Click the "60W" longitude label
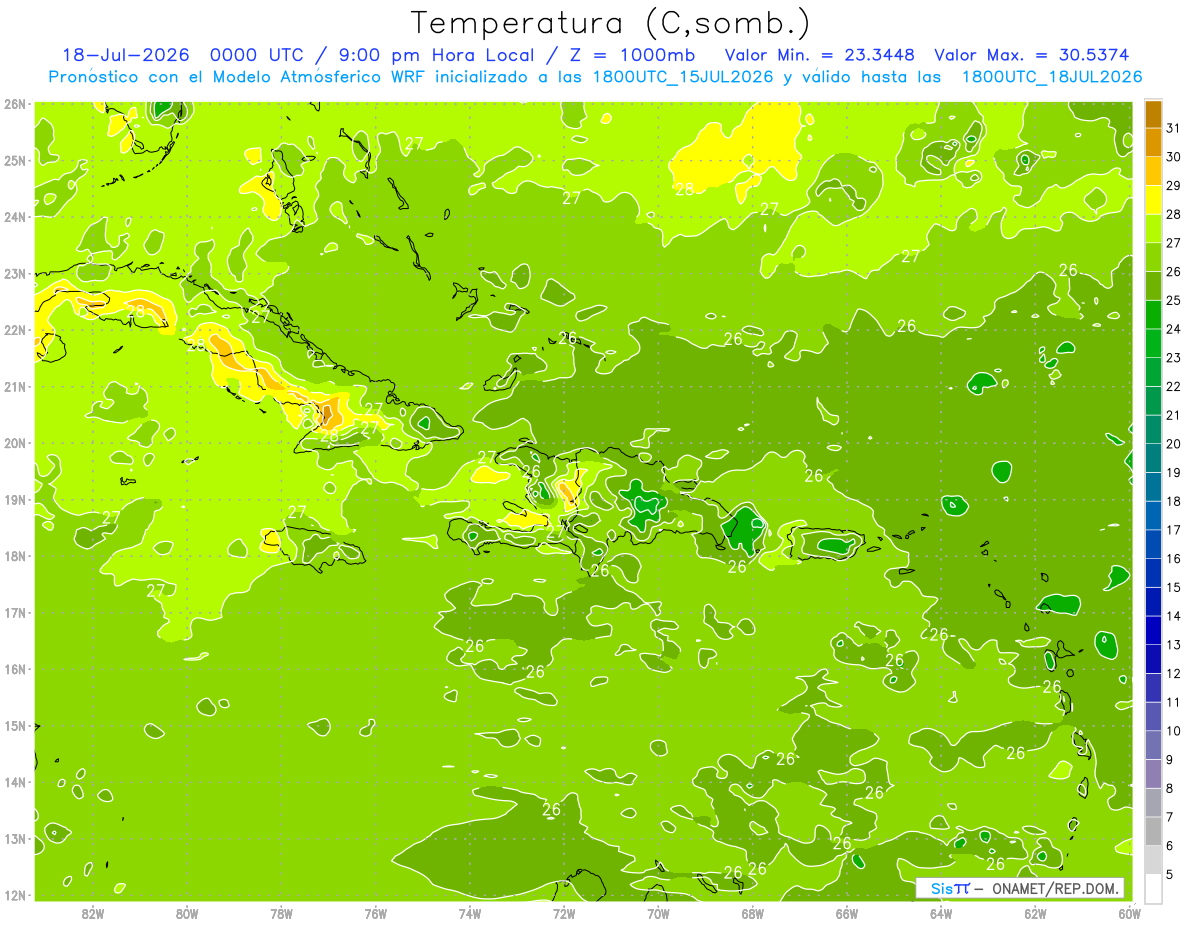1200x927 pixels. point(1128,913)
